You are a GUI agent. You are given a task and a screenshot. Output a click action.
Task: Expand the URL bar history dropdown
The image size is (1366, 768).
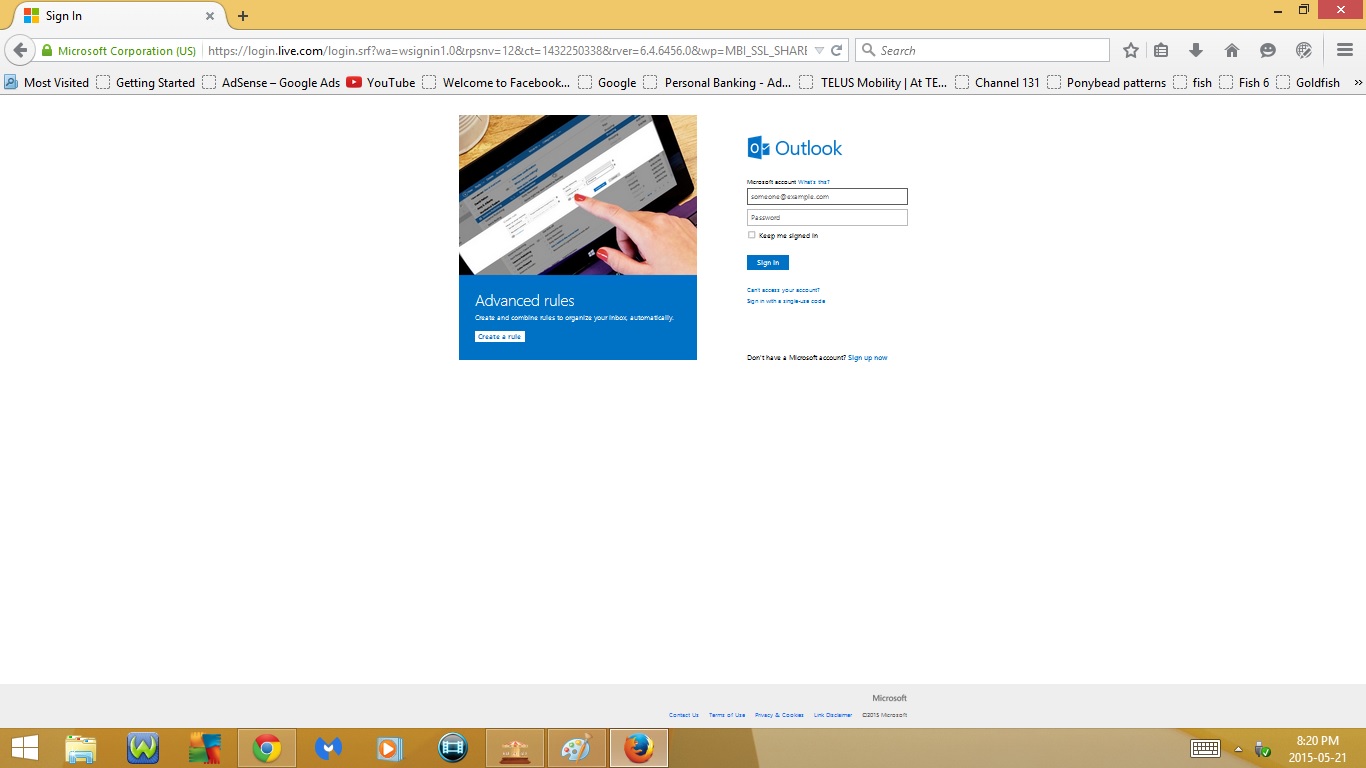820,50
